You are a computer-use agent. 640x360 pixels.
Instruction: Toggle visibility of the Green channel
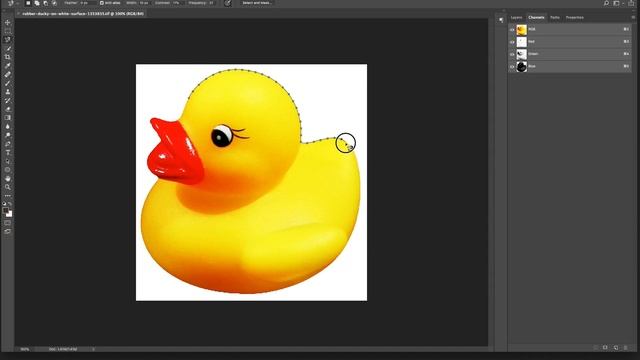512,54
